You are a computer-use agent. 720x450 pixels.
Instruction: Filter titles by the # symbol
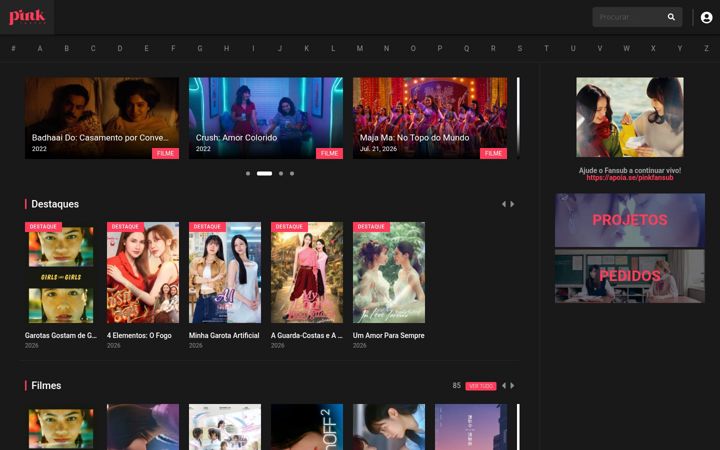tap(13, 48)
